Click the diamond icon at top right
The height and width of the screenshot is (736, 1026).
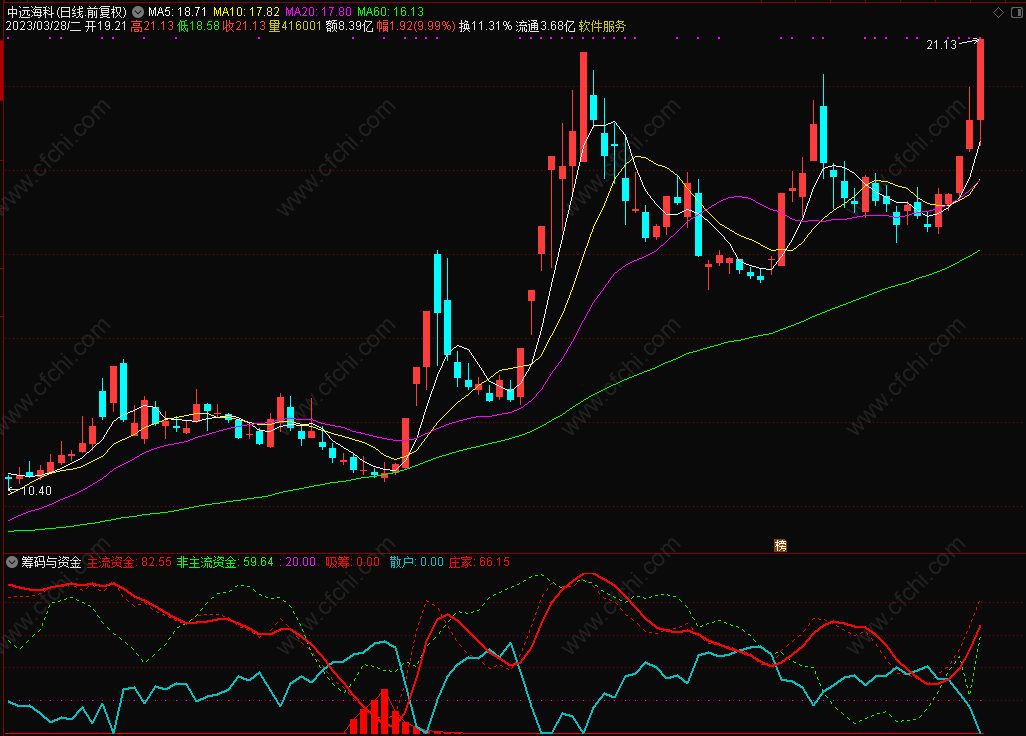(999, 12)
